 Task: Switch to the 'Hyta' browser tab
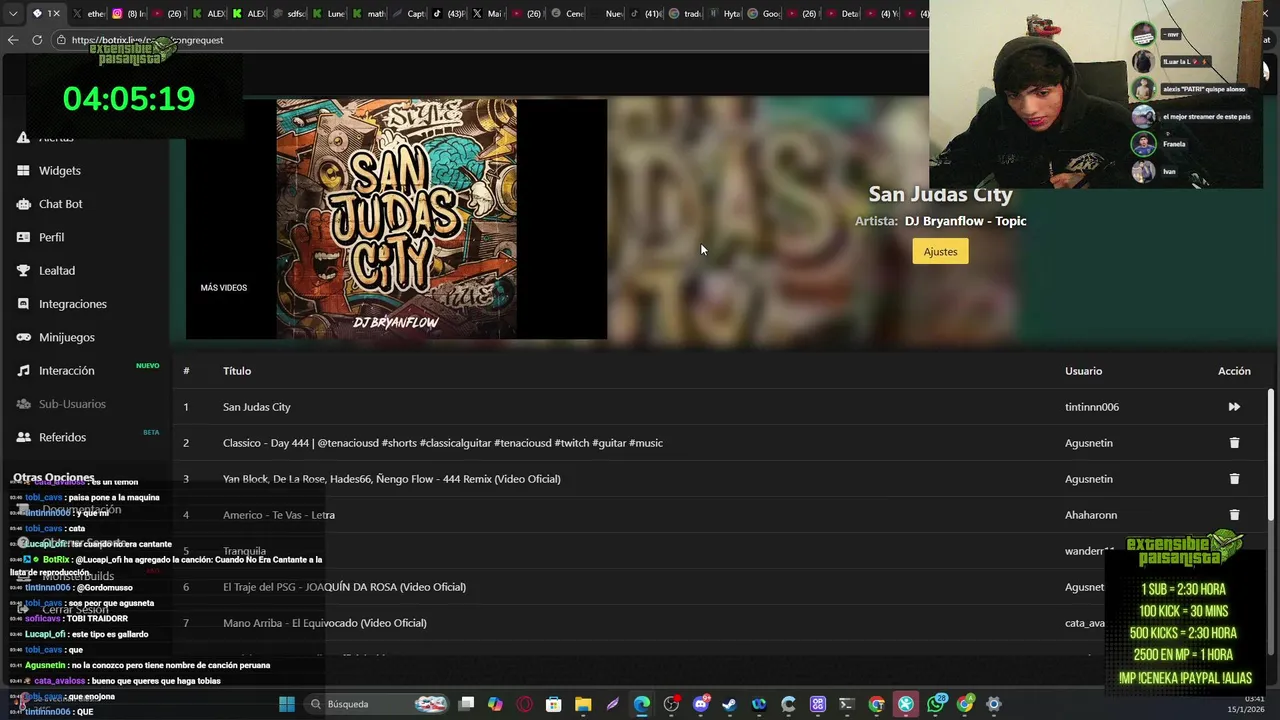pos(726,14)
